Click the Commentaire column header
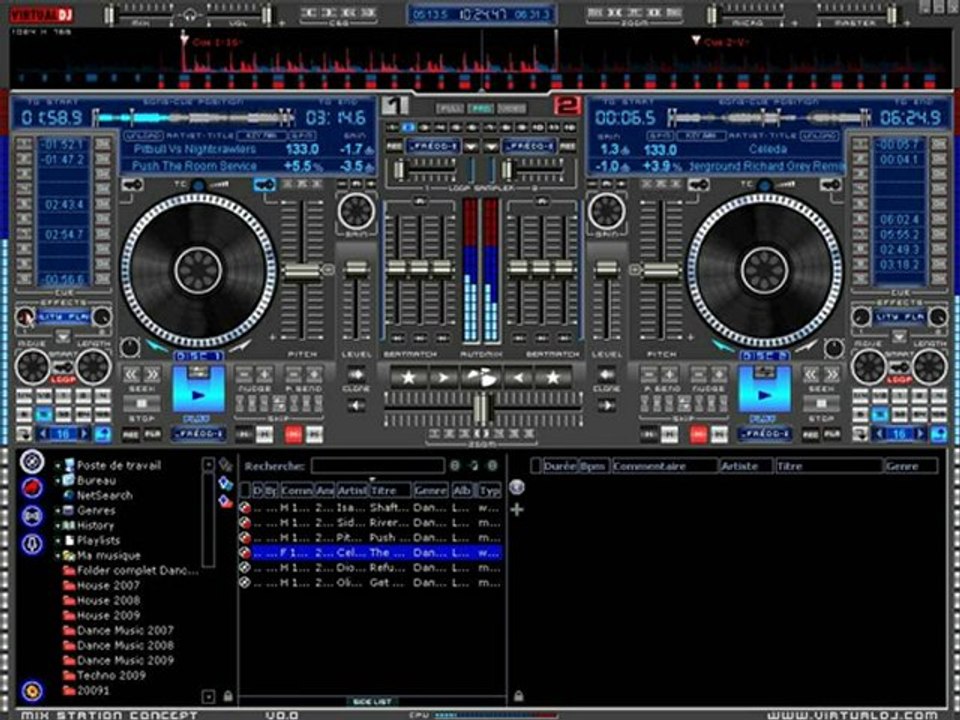 (664, 466)
